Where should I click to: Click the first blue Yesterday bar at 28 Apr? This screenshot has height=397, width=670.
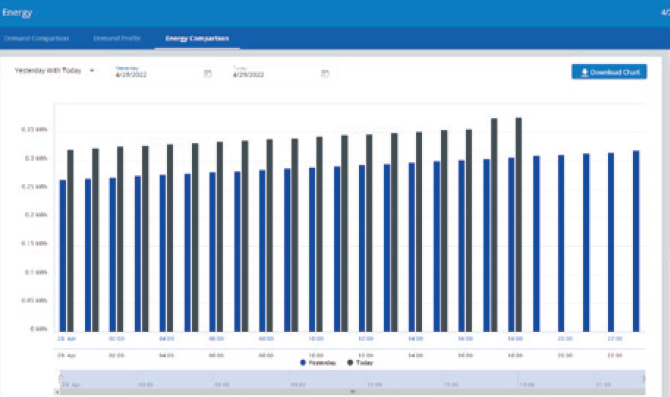(63, 256)
